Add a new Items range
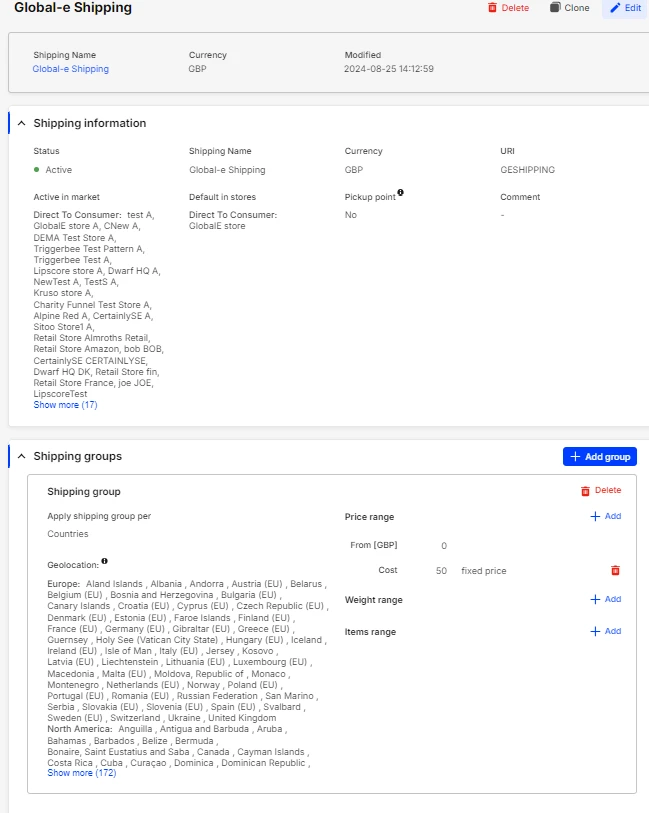The width and height of the screenshot is (649, 813). pyautogui.click(x=605, y=631)
